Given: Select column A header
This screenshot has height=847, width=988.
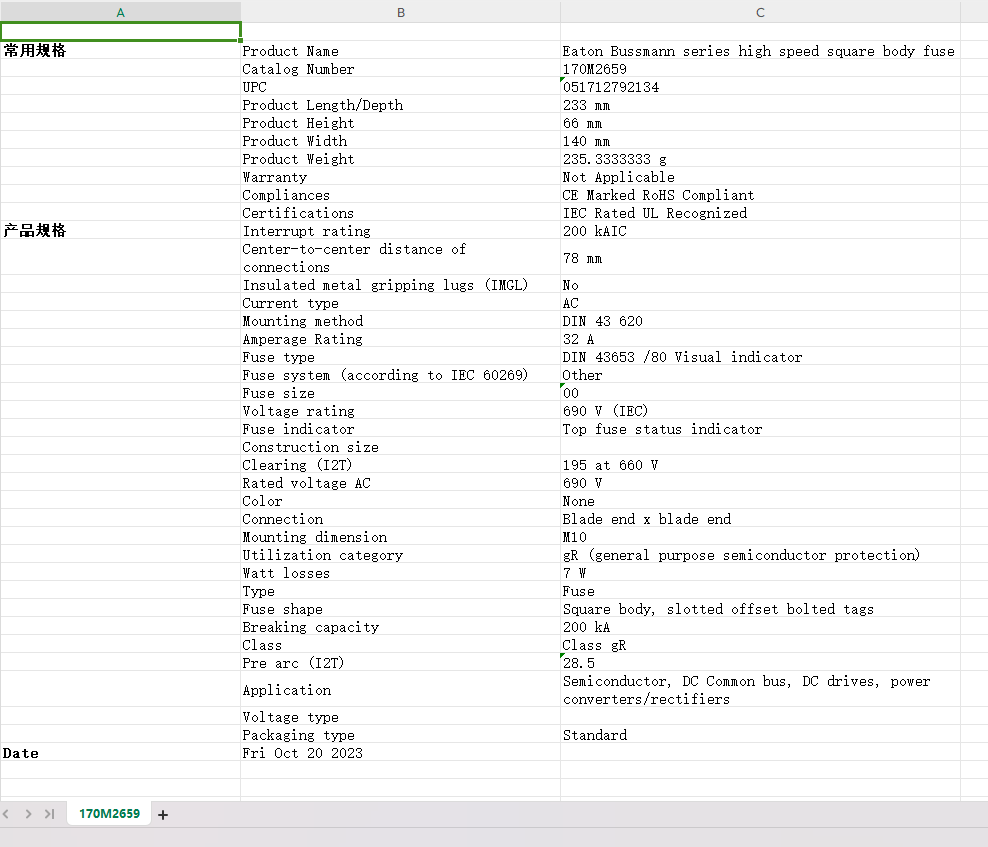Looking at the screenshot, I should click(120, 13).
